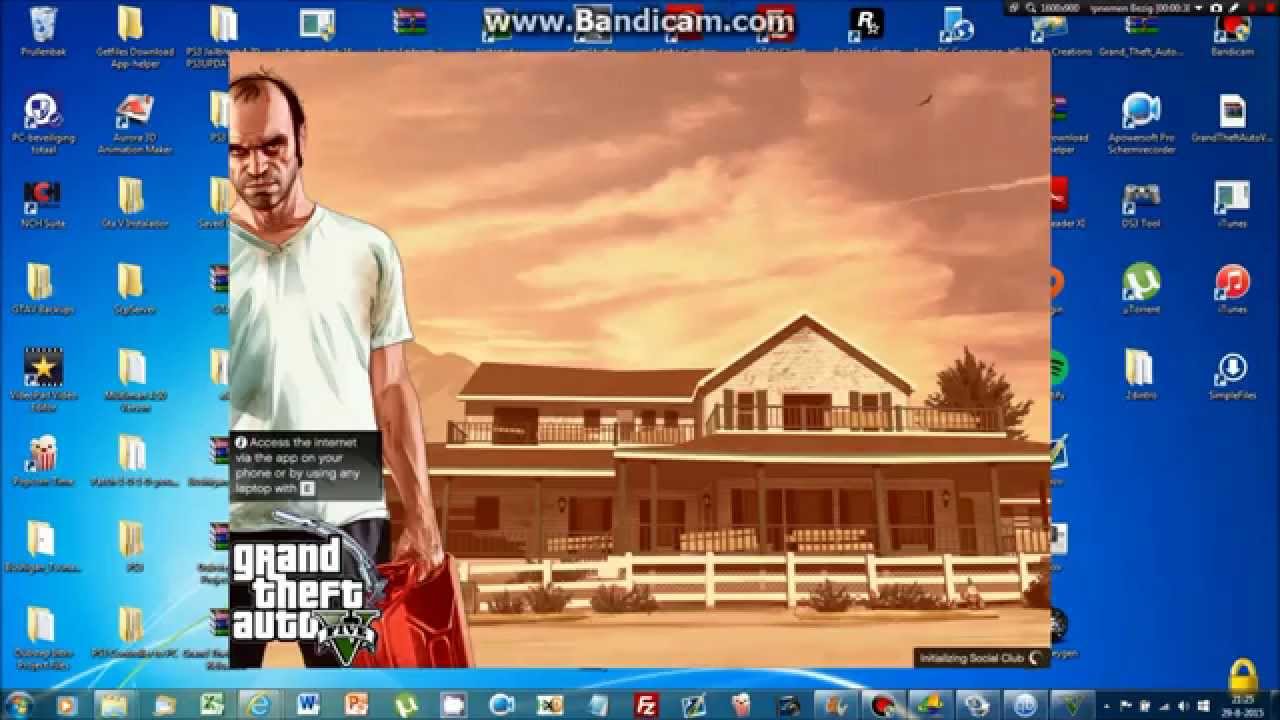1280x720 pixels.
Task: Open the VideoPad Video Editor shortcut
Action: (43, 379)
